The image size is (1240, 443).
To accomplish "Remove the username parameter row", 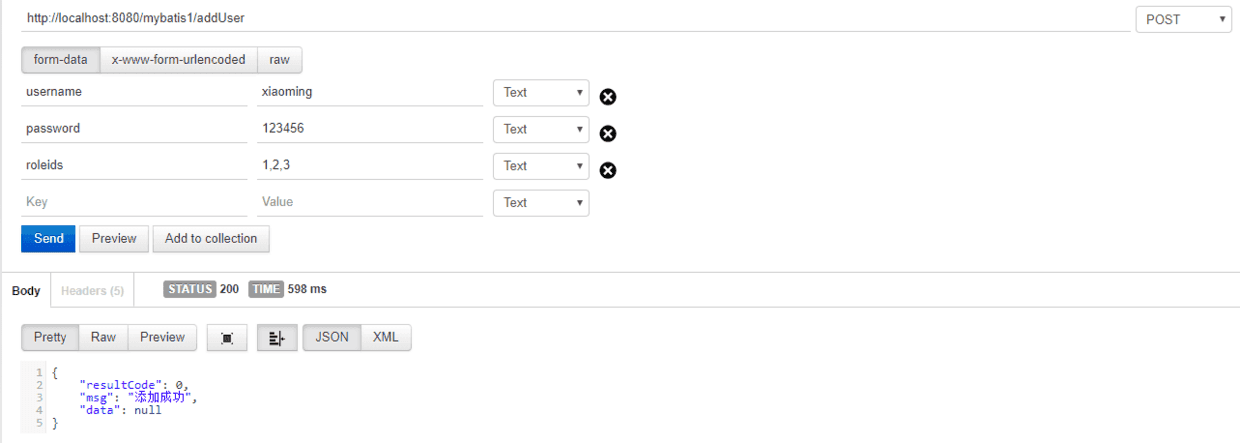I will tap(608, 97).
